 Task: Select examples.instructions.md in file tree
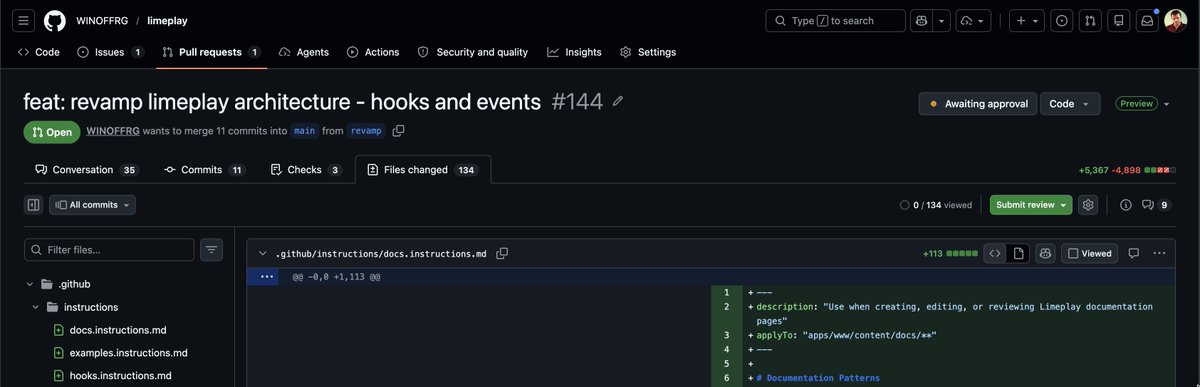[128, 353]
